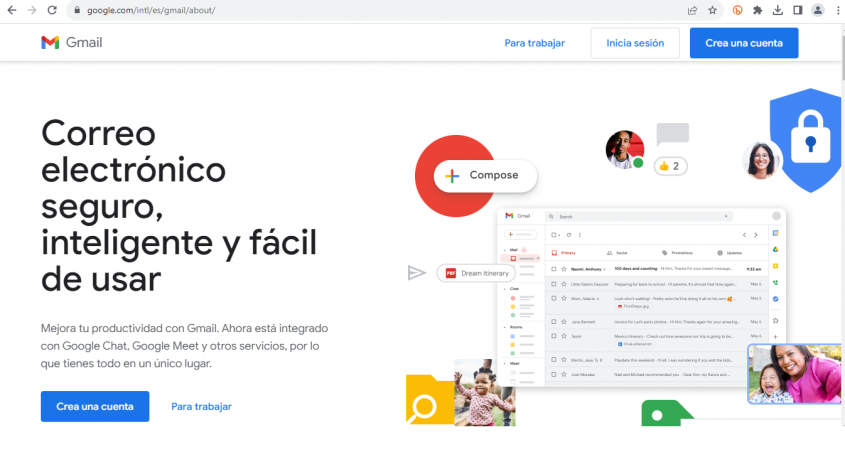Tick the checkbox of the Little Gators Daycare email
Viewport: 845px width, 462px height.
[x=553, y=284]
